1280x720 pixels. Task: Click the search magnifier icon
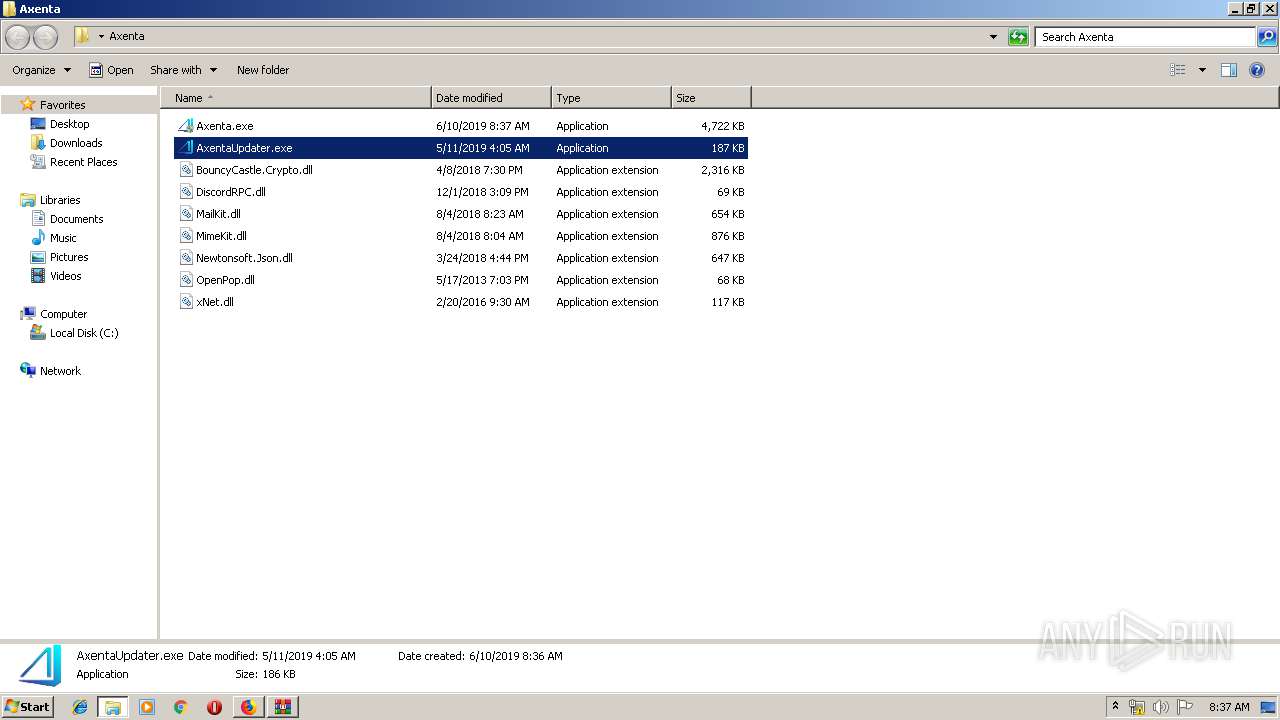pyautogui.click(x=1267, y=37)
